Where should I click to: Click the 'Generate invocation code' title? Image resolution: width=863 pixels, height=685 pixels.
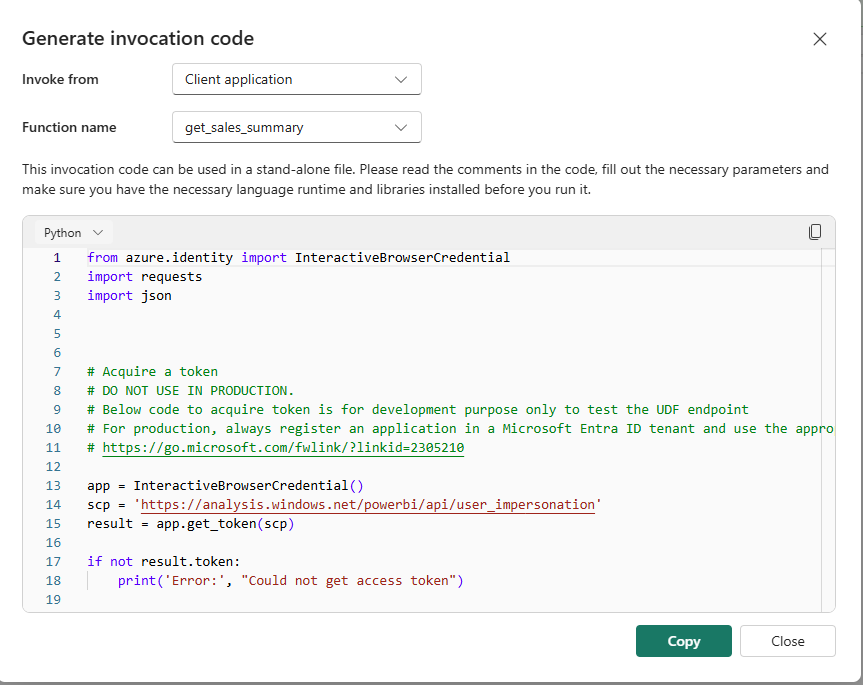[x=138, y=39]
